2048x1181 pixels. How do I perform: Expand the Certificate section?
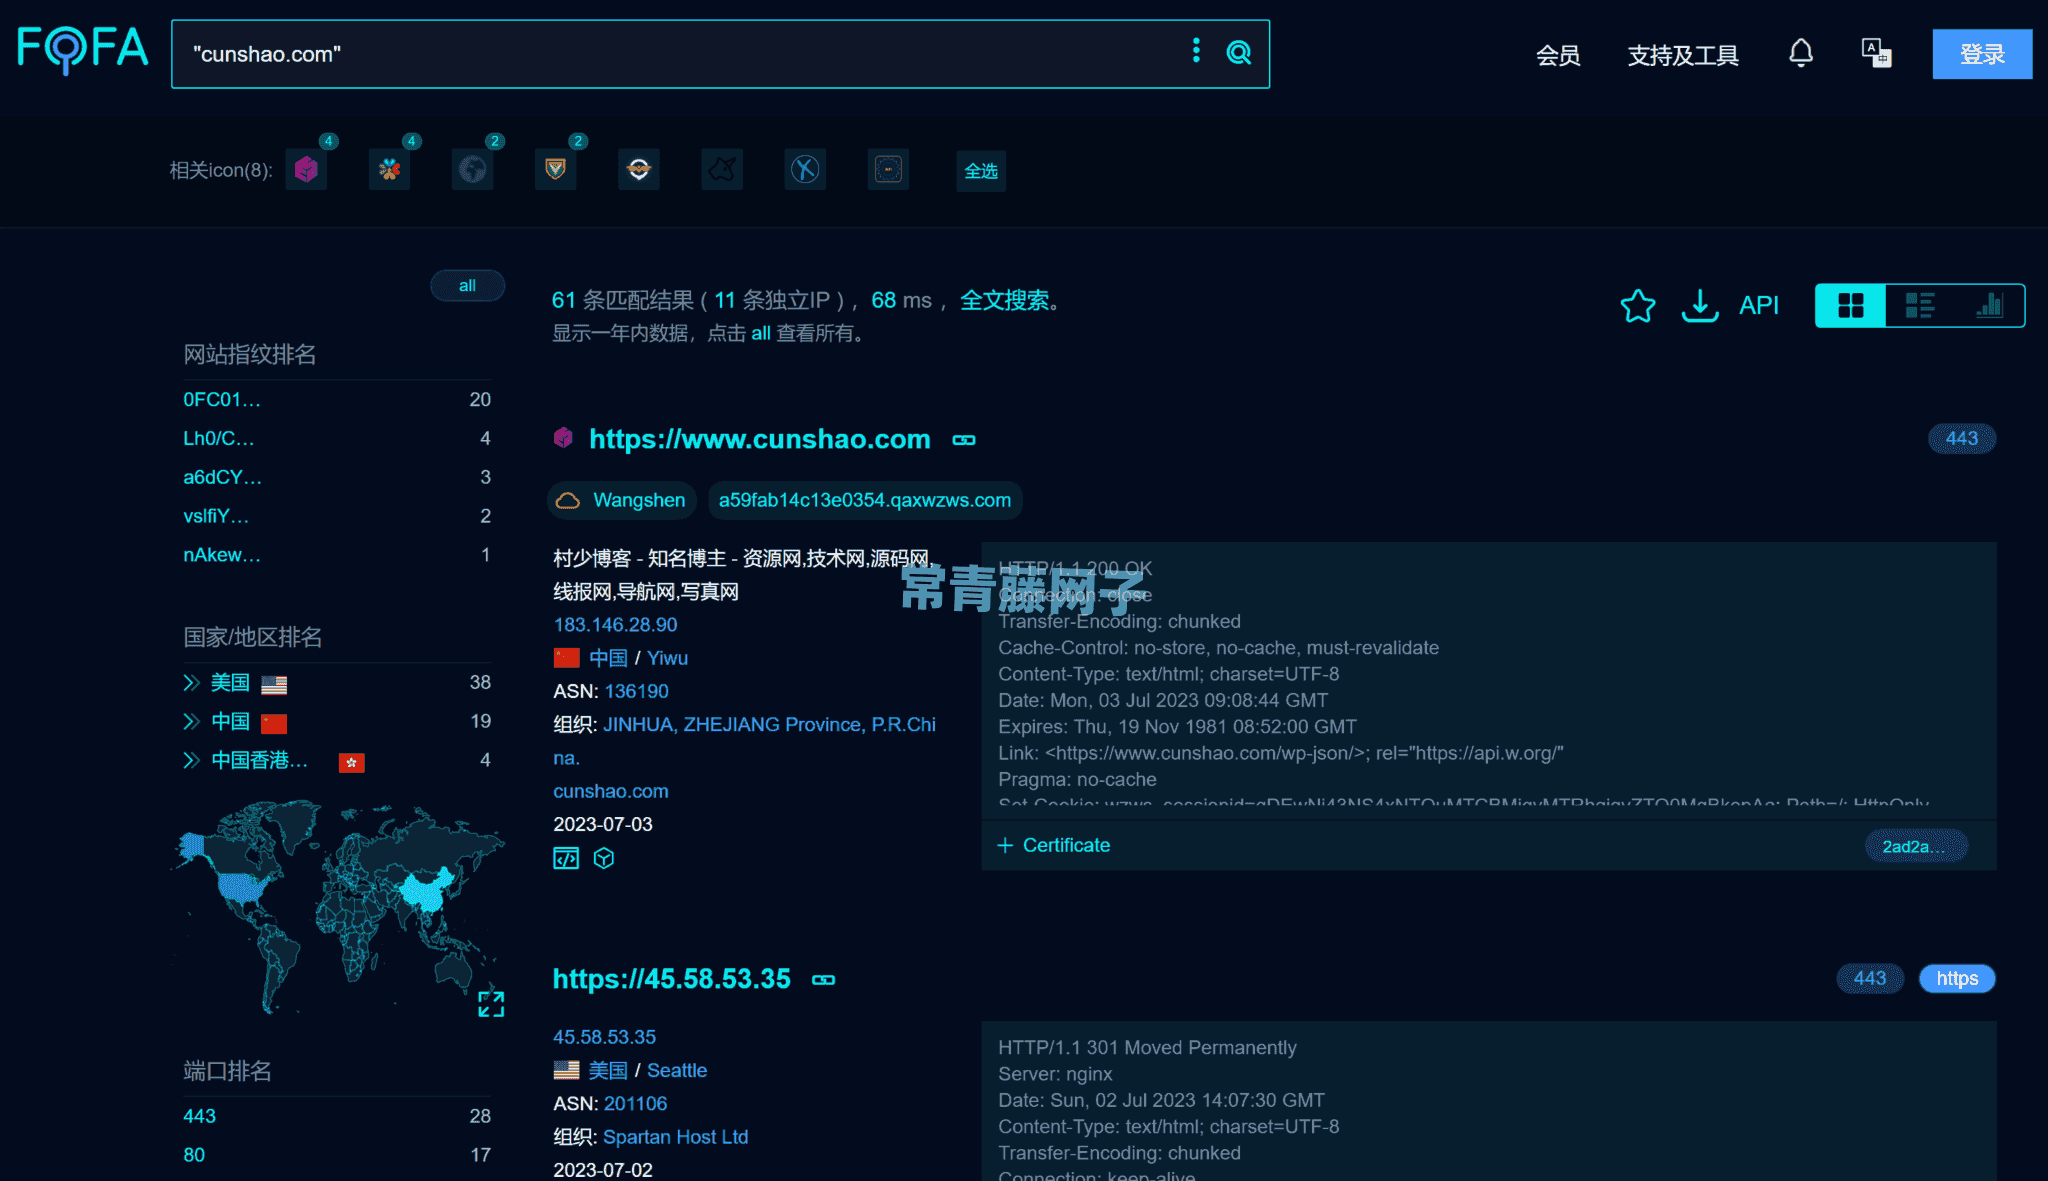click(1054, 846)
